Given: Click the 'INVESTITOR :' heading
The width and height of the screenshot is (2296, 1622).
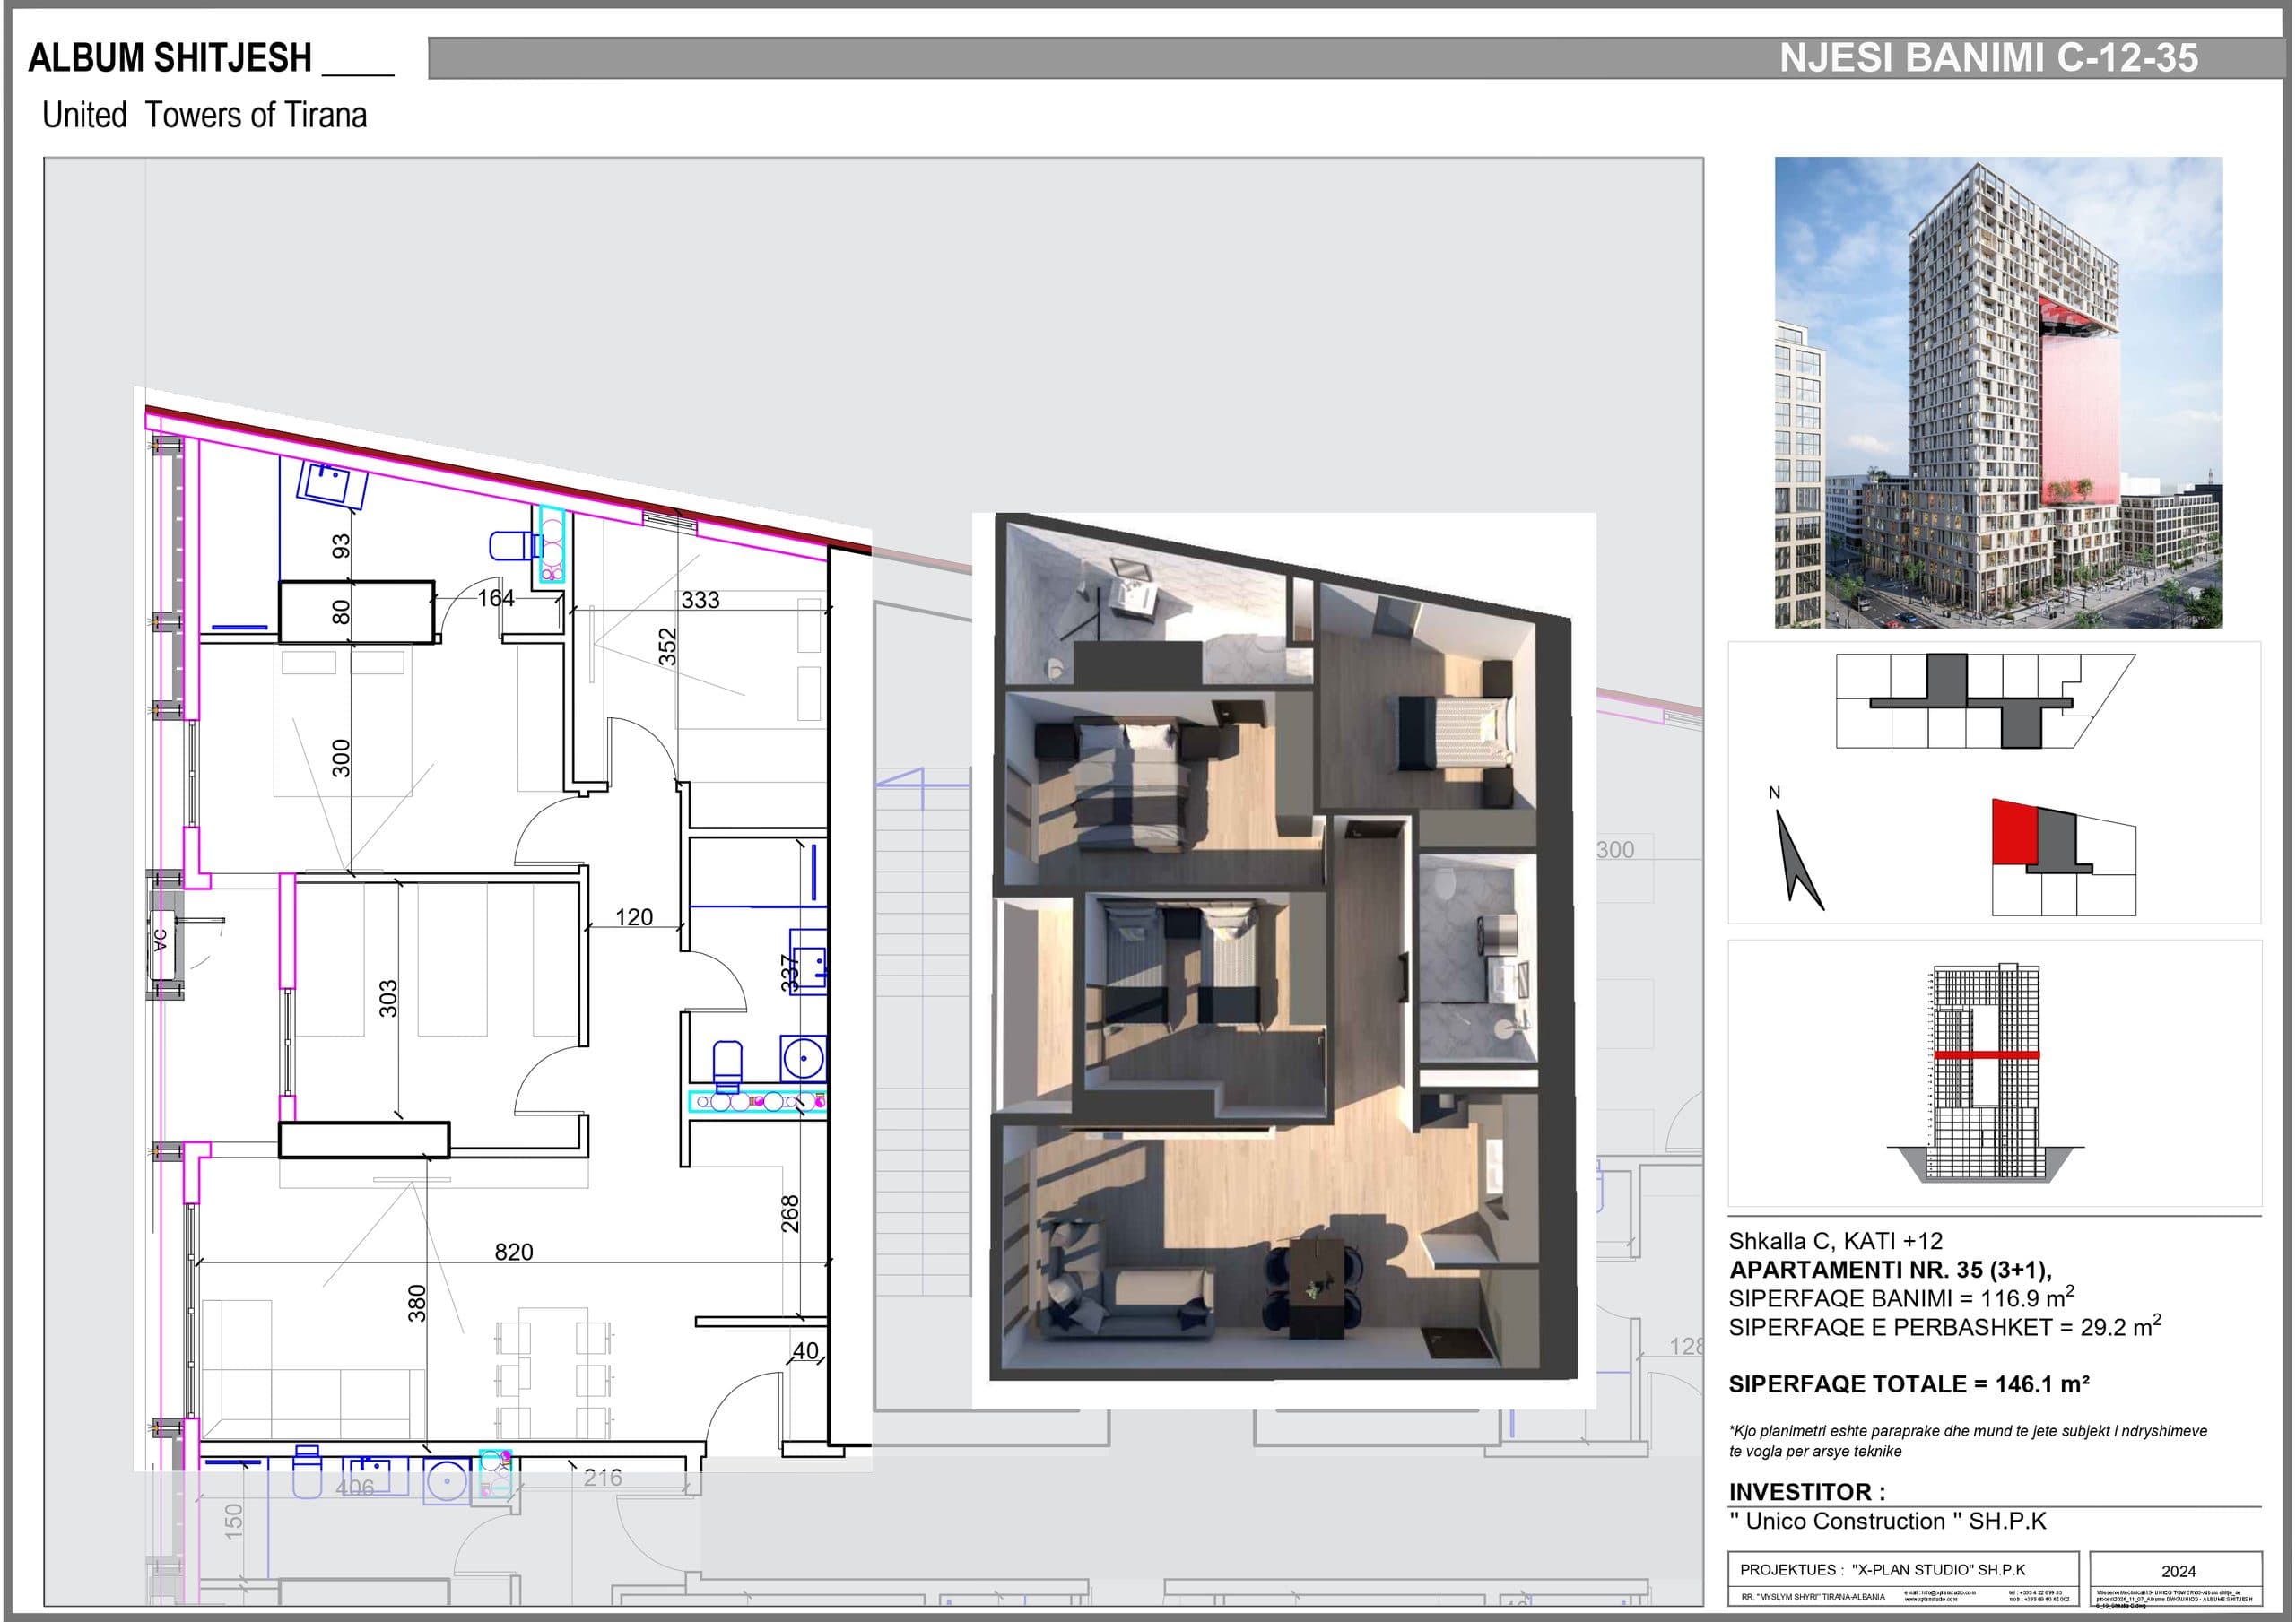Looking at the screenshot, I should pos(1807,1492).
